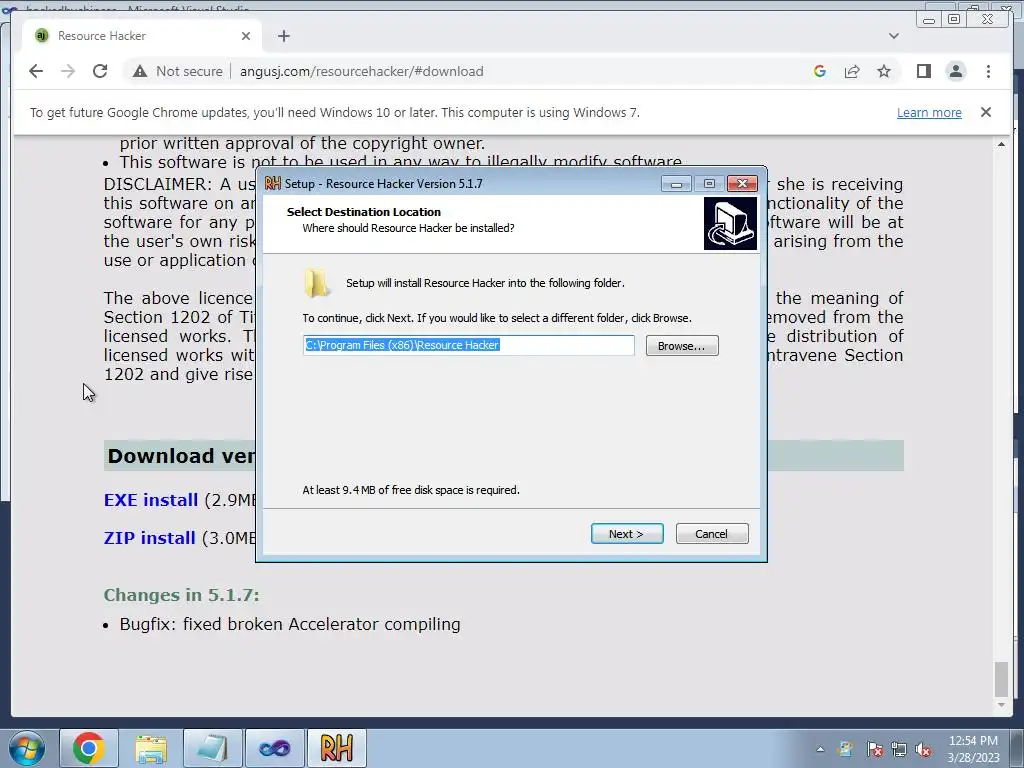Cancel the Resource Hacker setup
The width and height of the screenshot is (1024, 768).
(712, 534)
